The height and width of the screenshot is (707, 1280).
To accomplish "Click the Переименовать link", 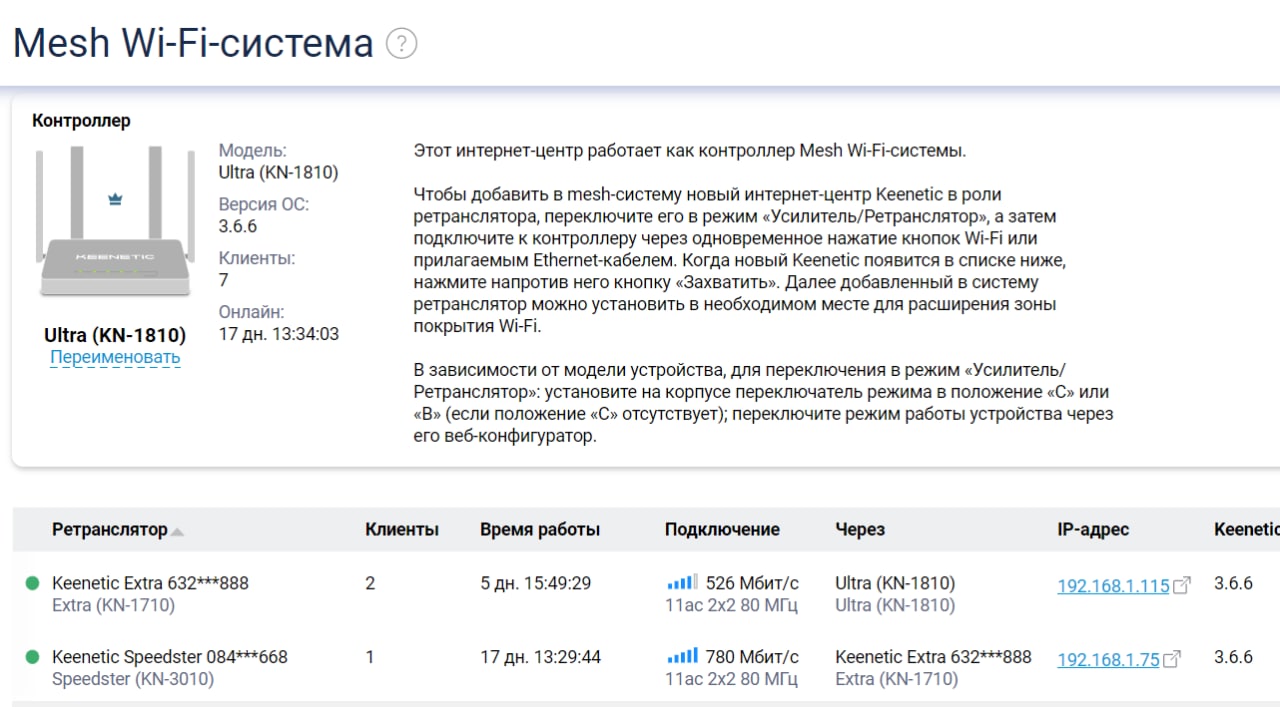I will click(115, 357).
